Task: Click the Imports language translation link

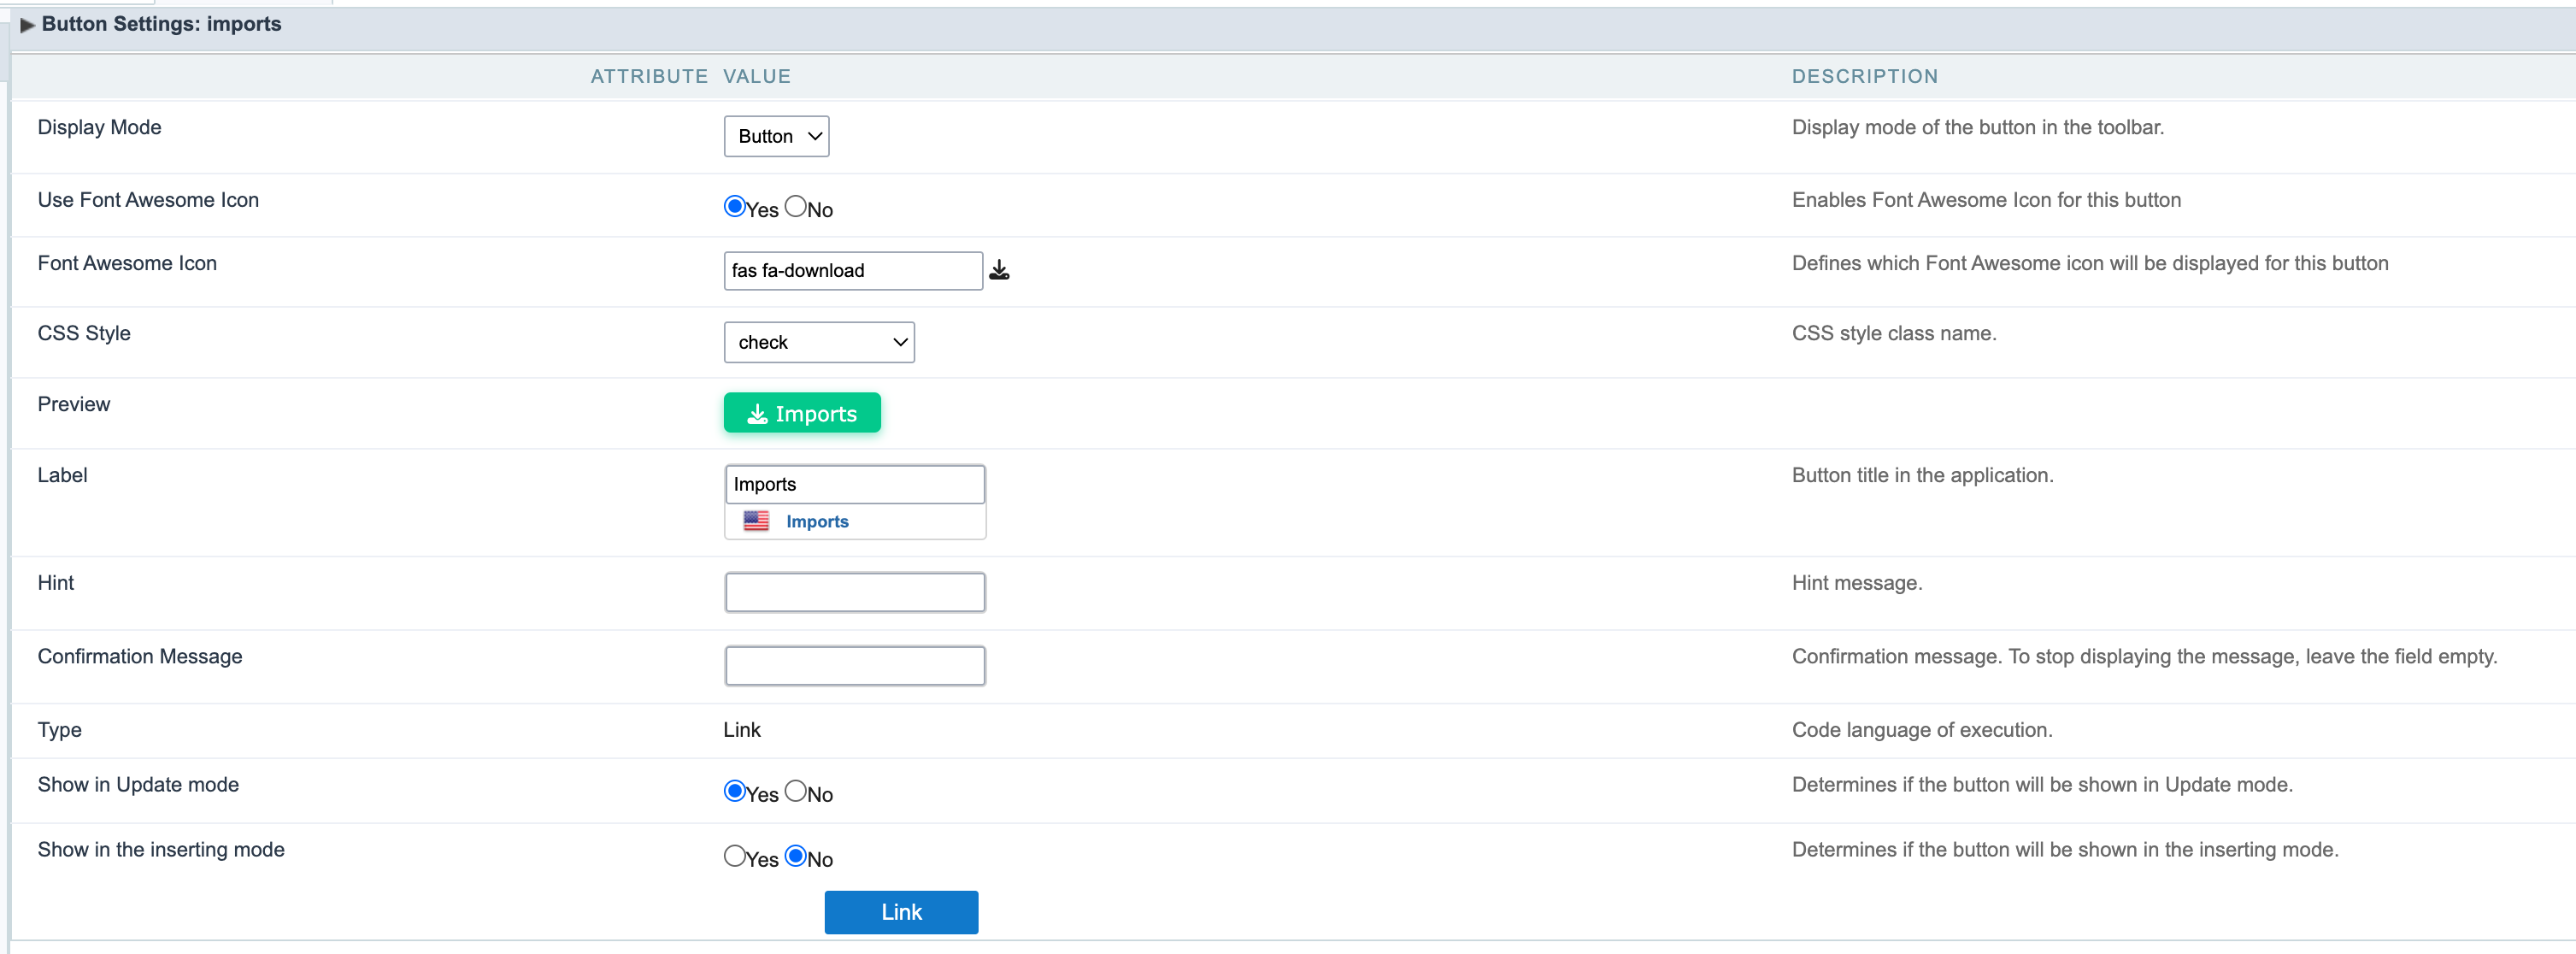Action: coord(817,521)
